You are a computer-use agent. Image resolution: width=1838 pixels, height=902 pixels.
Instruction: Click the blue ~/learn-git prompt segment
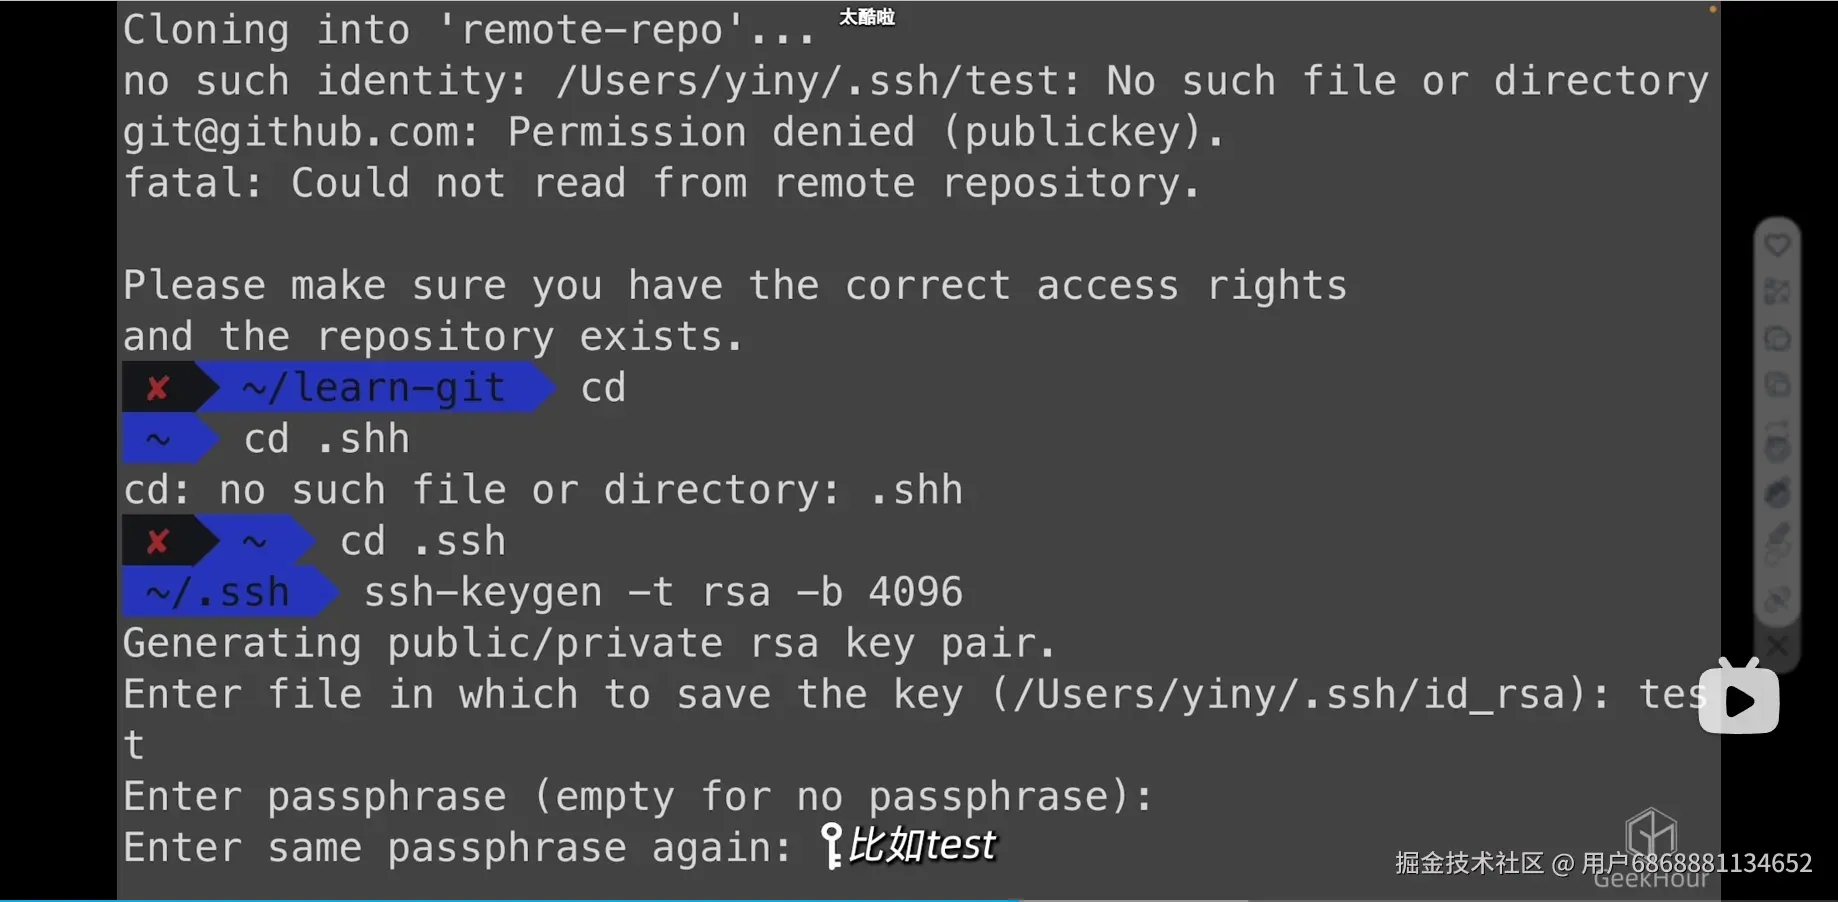click(374, 388)
